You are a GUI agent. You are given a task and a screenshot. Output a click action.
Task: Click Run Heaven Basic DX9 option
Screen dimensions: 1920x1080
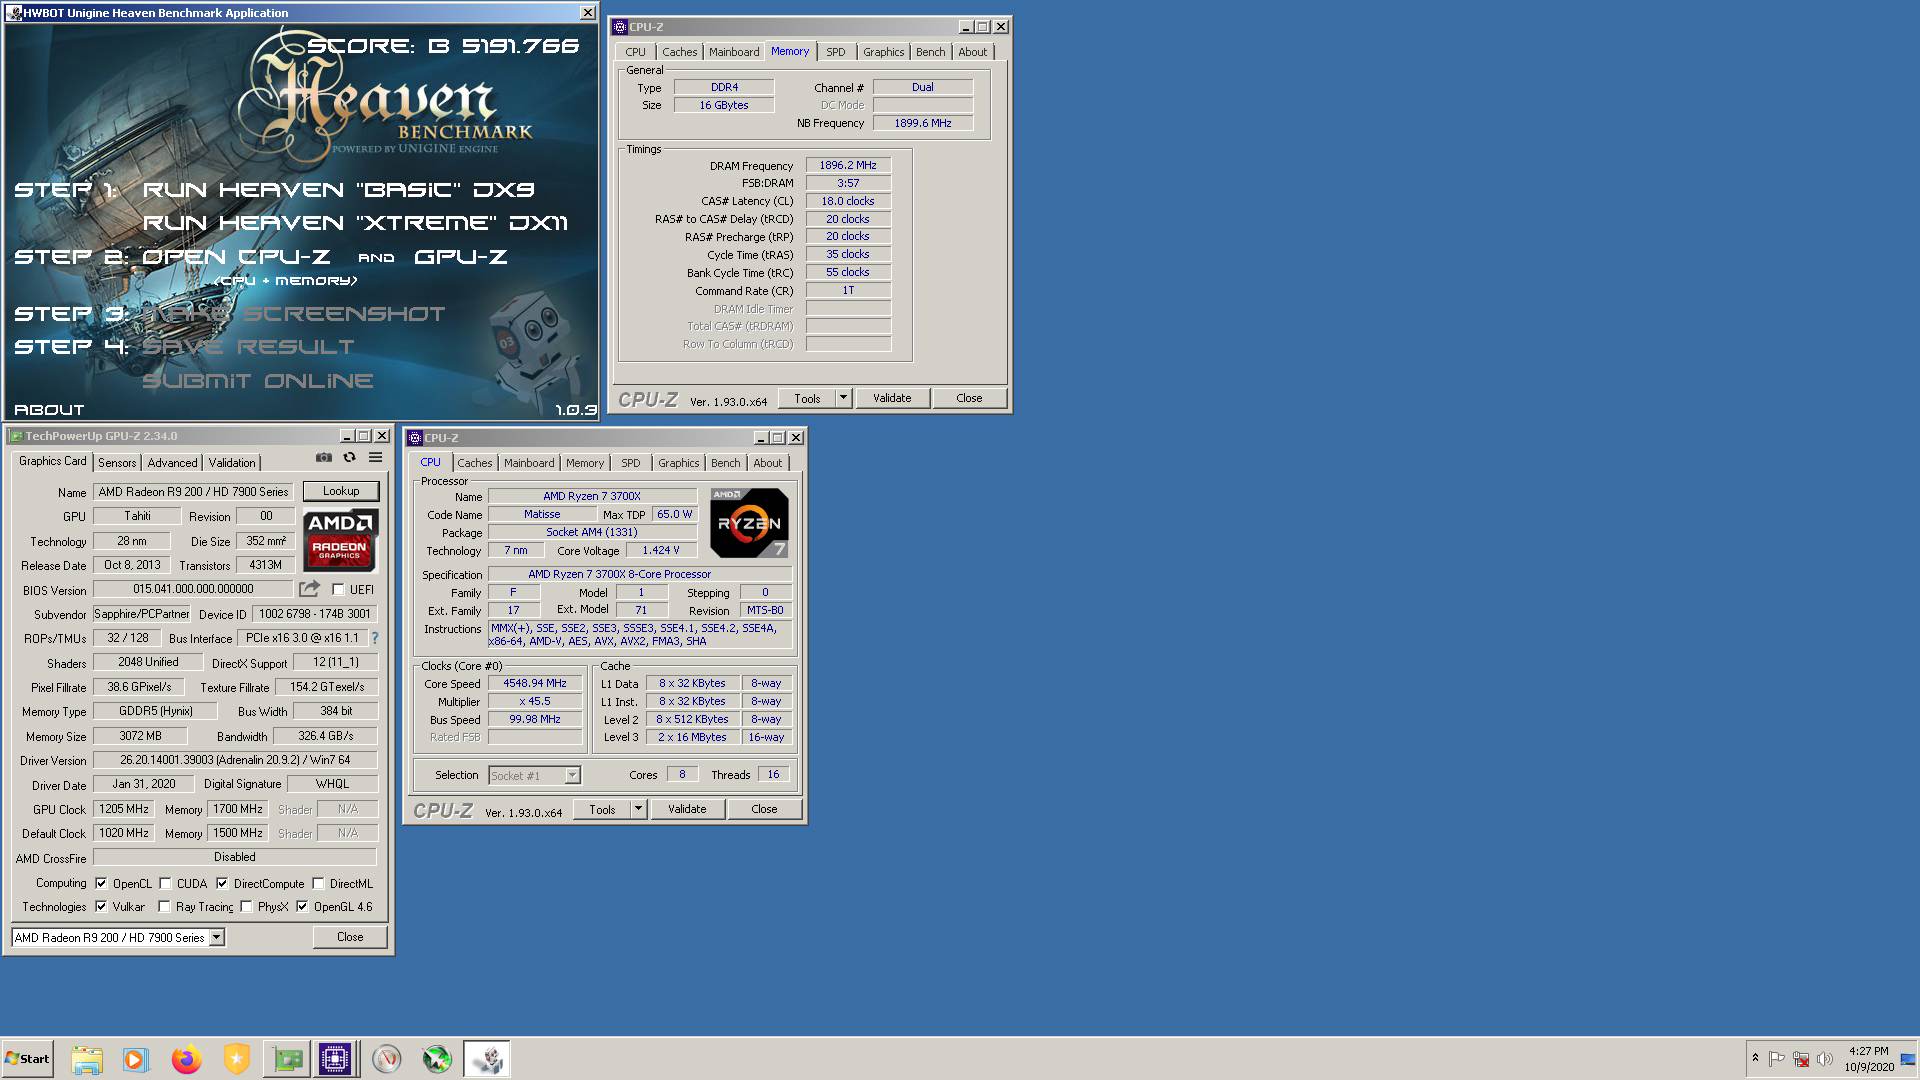click(339, 190)
